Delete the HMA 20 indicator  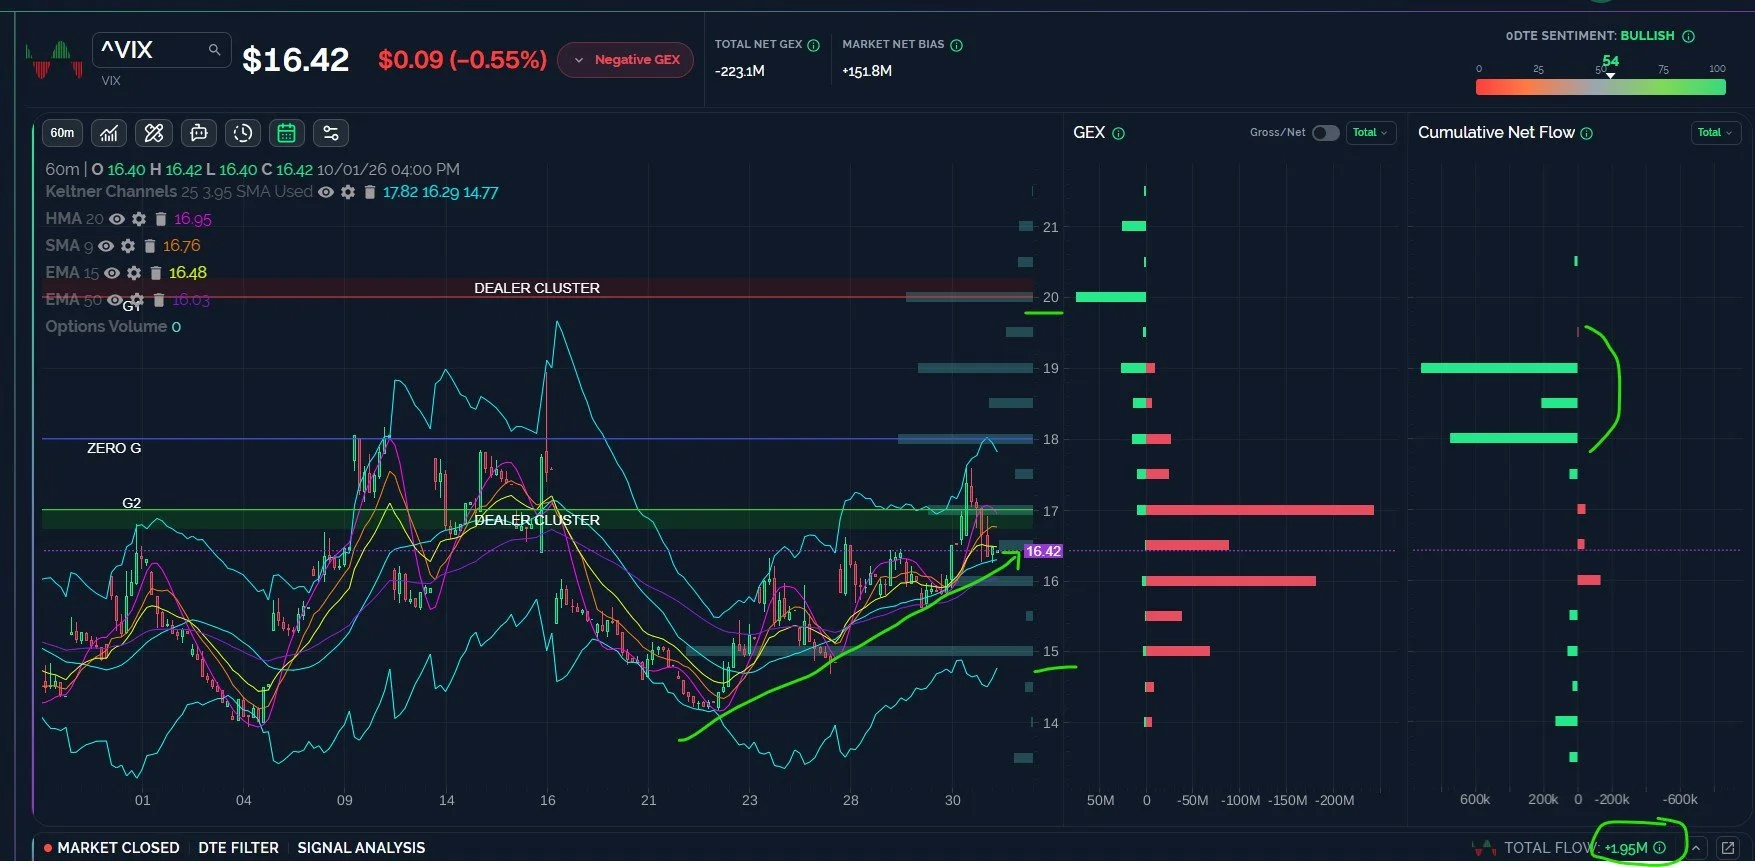pos(160,219)
